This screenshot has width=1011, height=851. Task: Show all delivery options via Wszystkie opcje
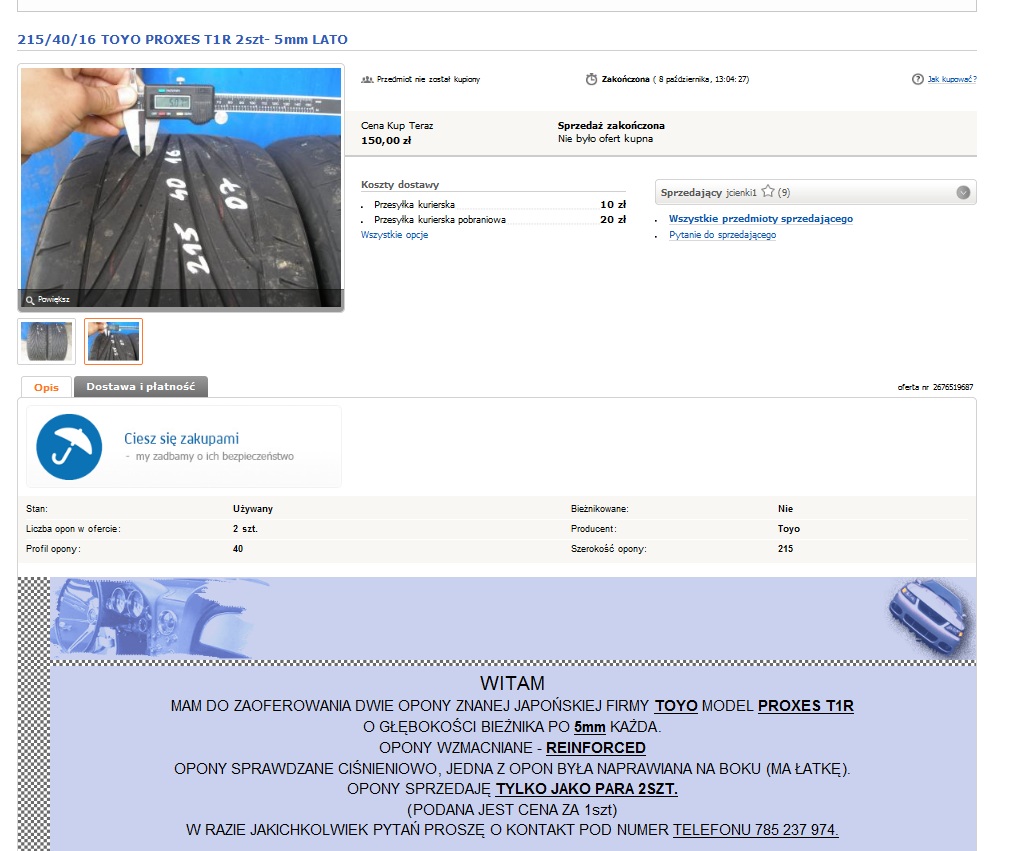(394, 235)
